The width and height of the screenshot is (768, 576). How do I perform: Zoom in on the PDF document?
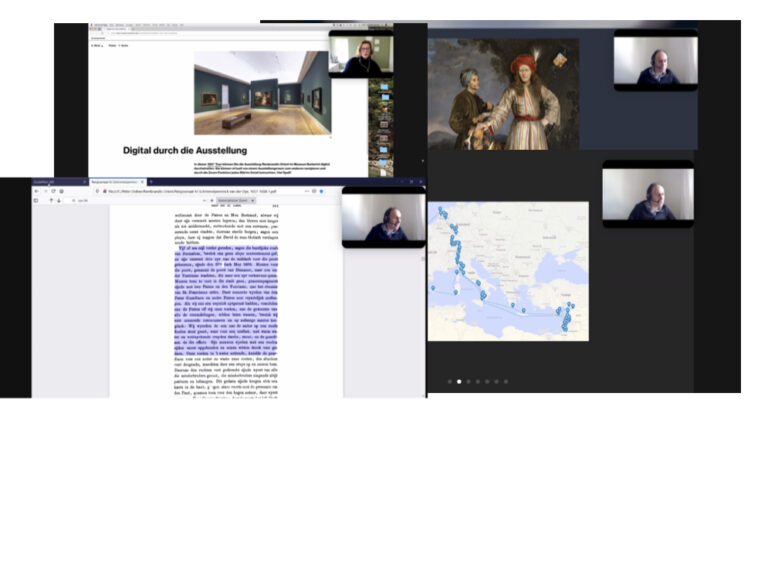point(212,200)
